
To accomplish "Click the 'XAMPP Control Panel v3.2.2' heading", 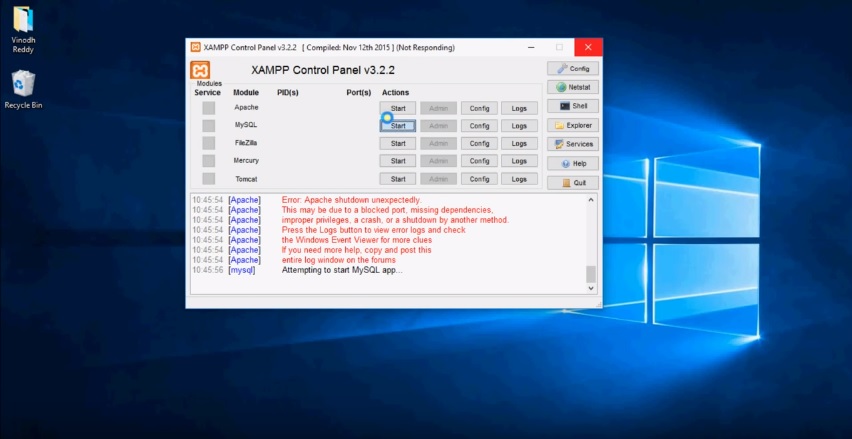I will click(323, 70).
